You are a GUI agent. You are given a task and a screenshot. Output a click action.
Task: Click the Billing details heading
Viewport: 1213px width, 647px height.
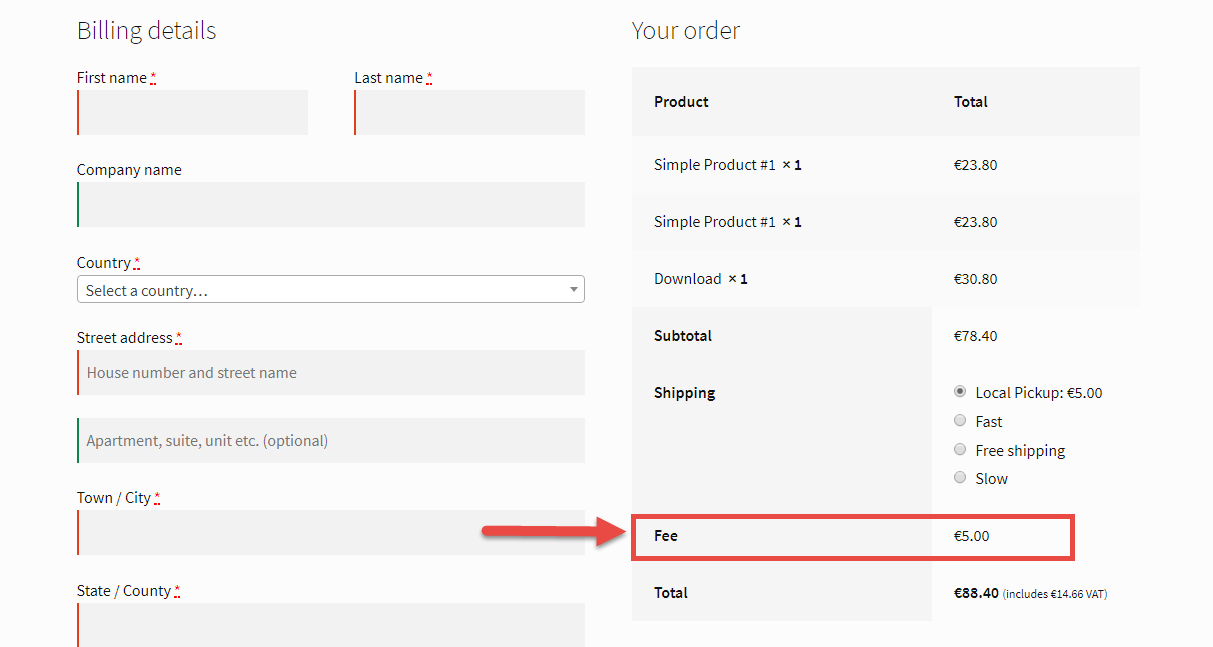[146, 31]
